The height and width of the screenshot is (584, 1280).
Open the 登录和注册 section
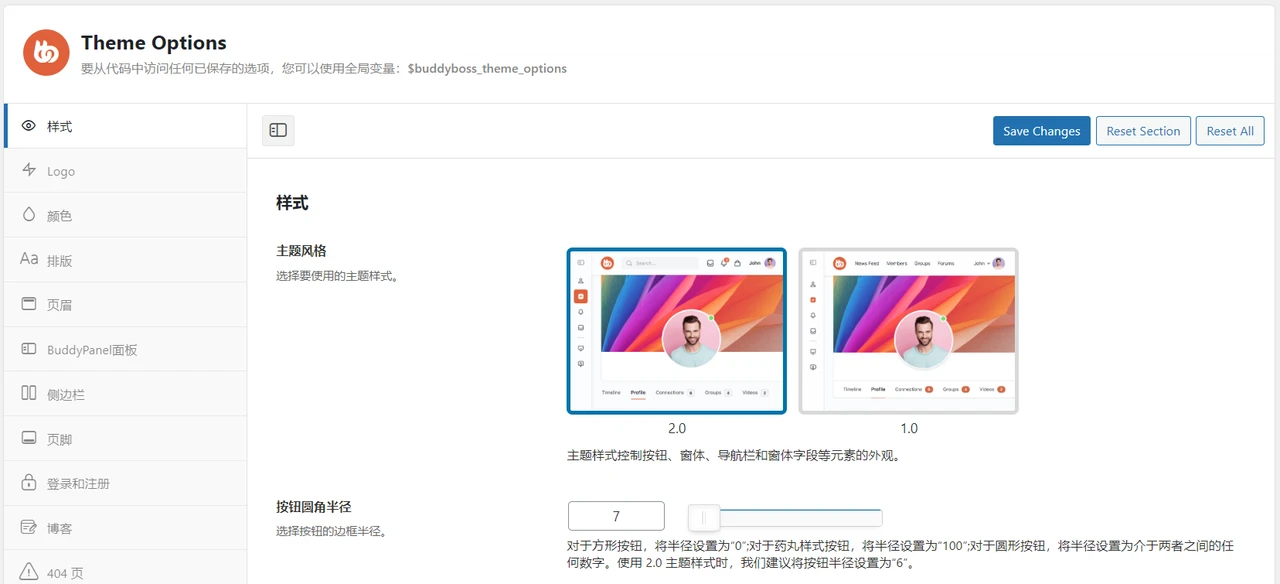click(125, 483)
